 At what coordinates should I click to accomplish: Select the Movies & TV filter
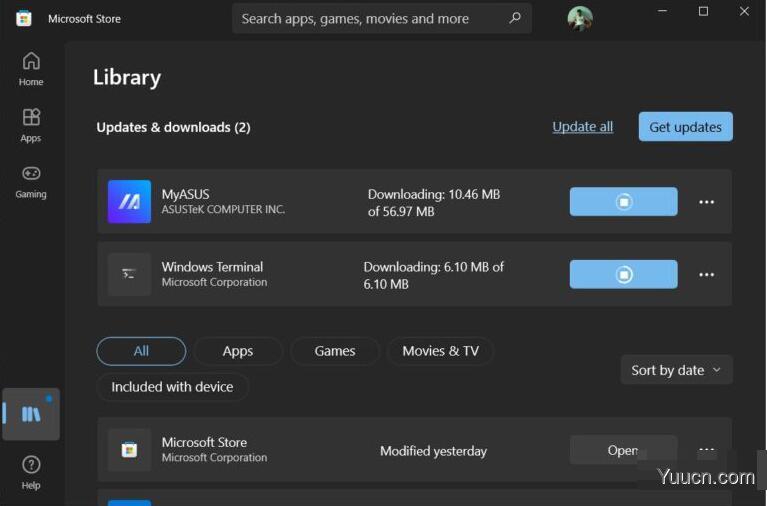(x=440, y=351)
